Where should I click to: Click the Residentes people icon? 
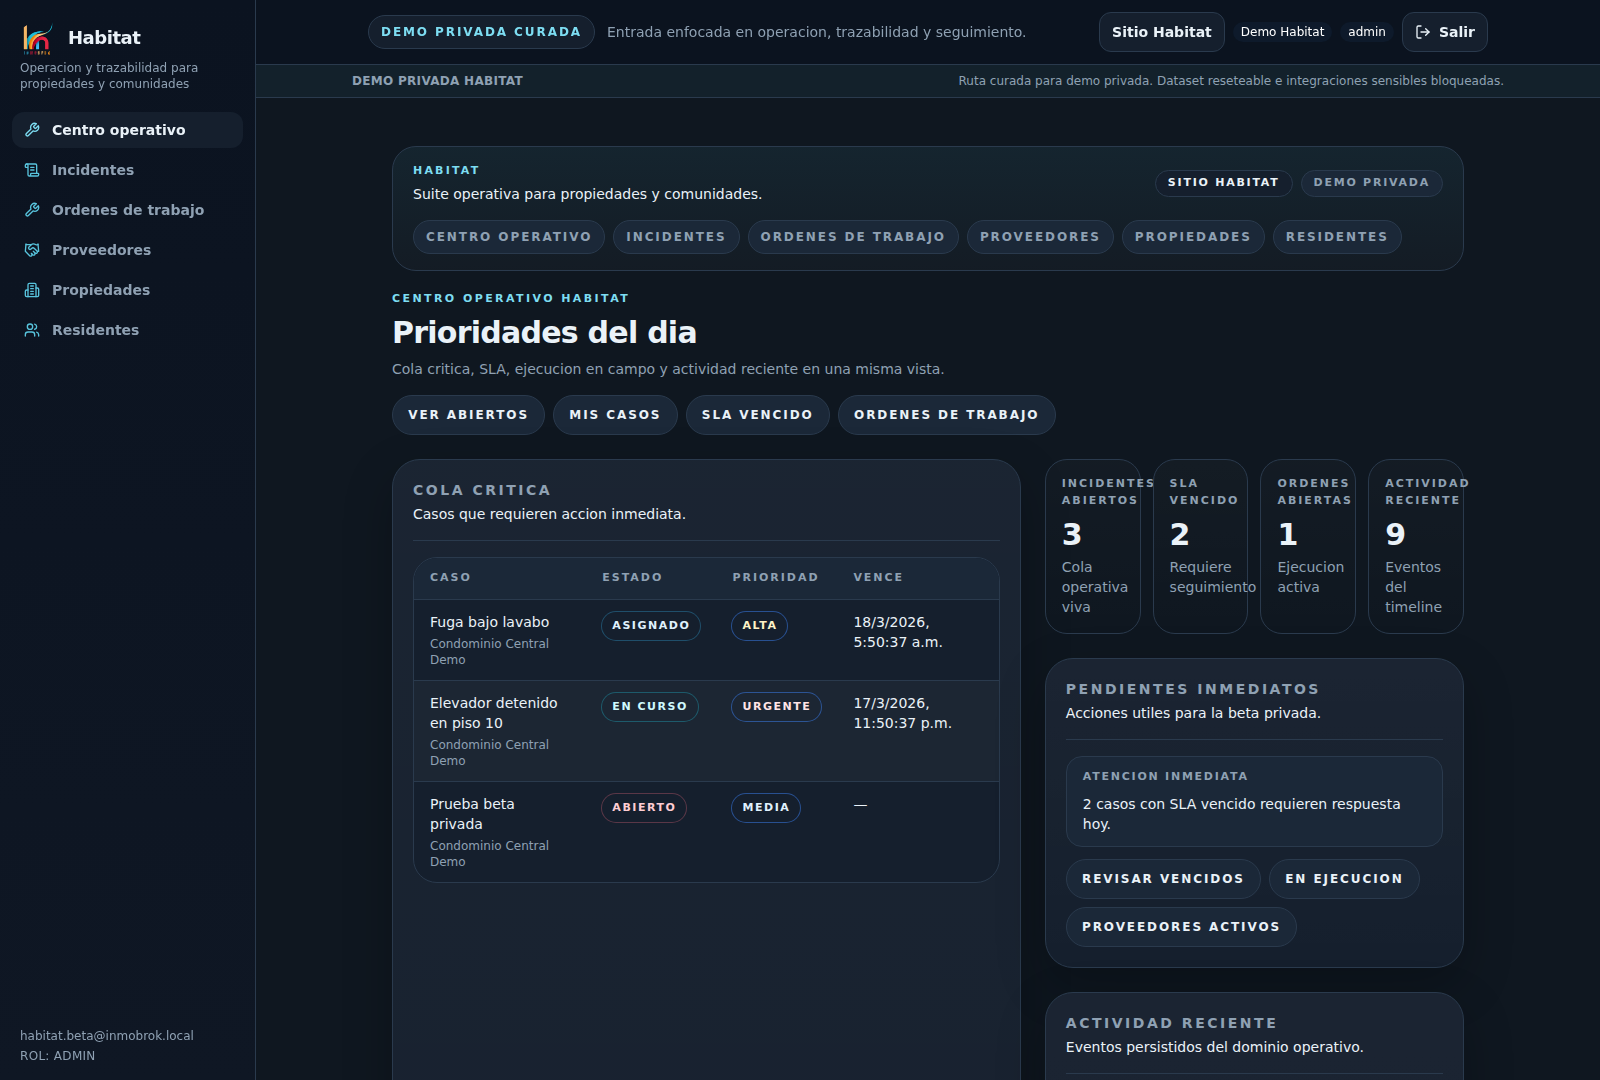(32, 330)
